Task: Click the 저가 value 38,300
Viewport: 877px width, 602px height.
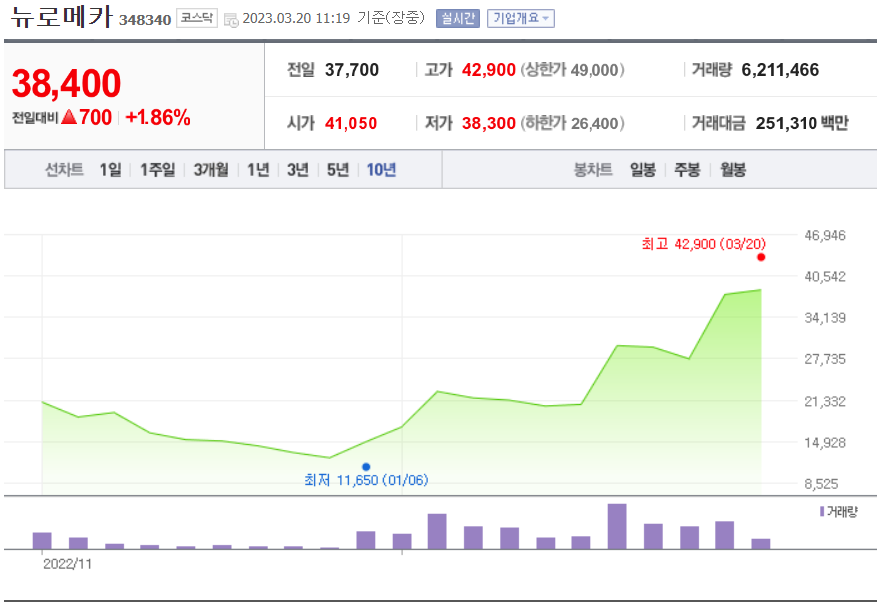Action: coord(489,123)
